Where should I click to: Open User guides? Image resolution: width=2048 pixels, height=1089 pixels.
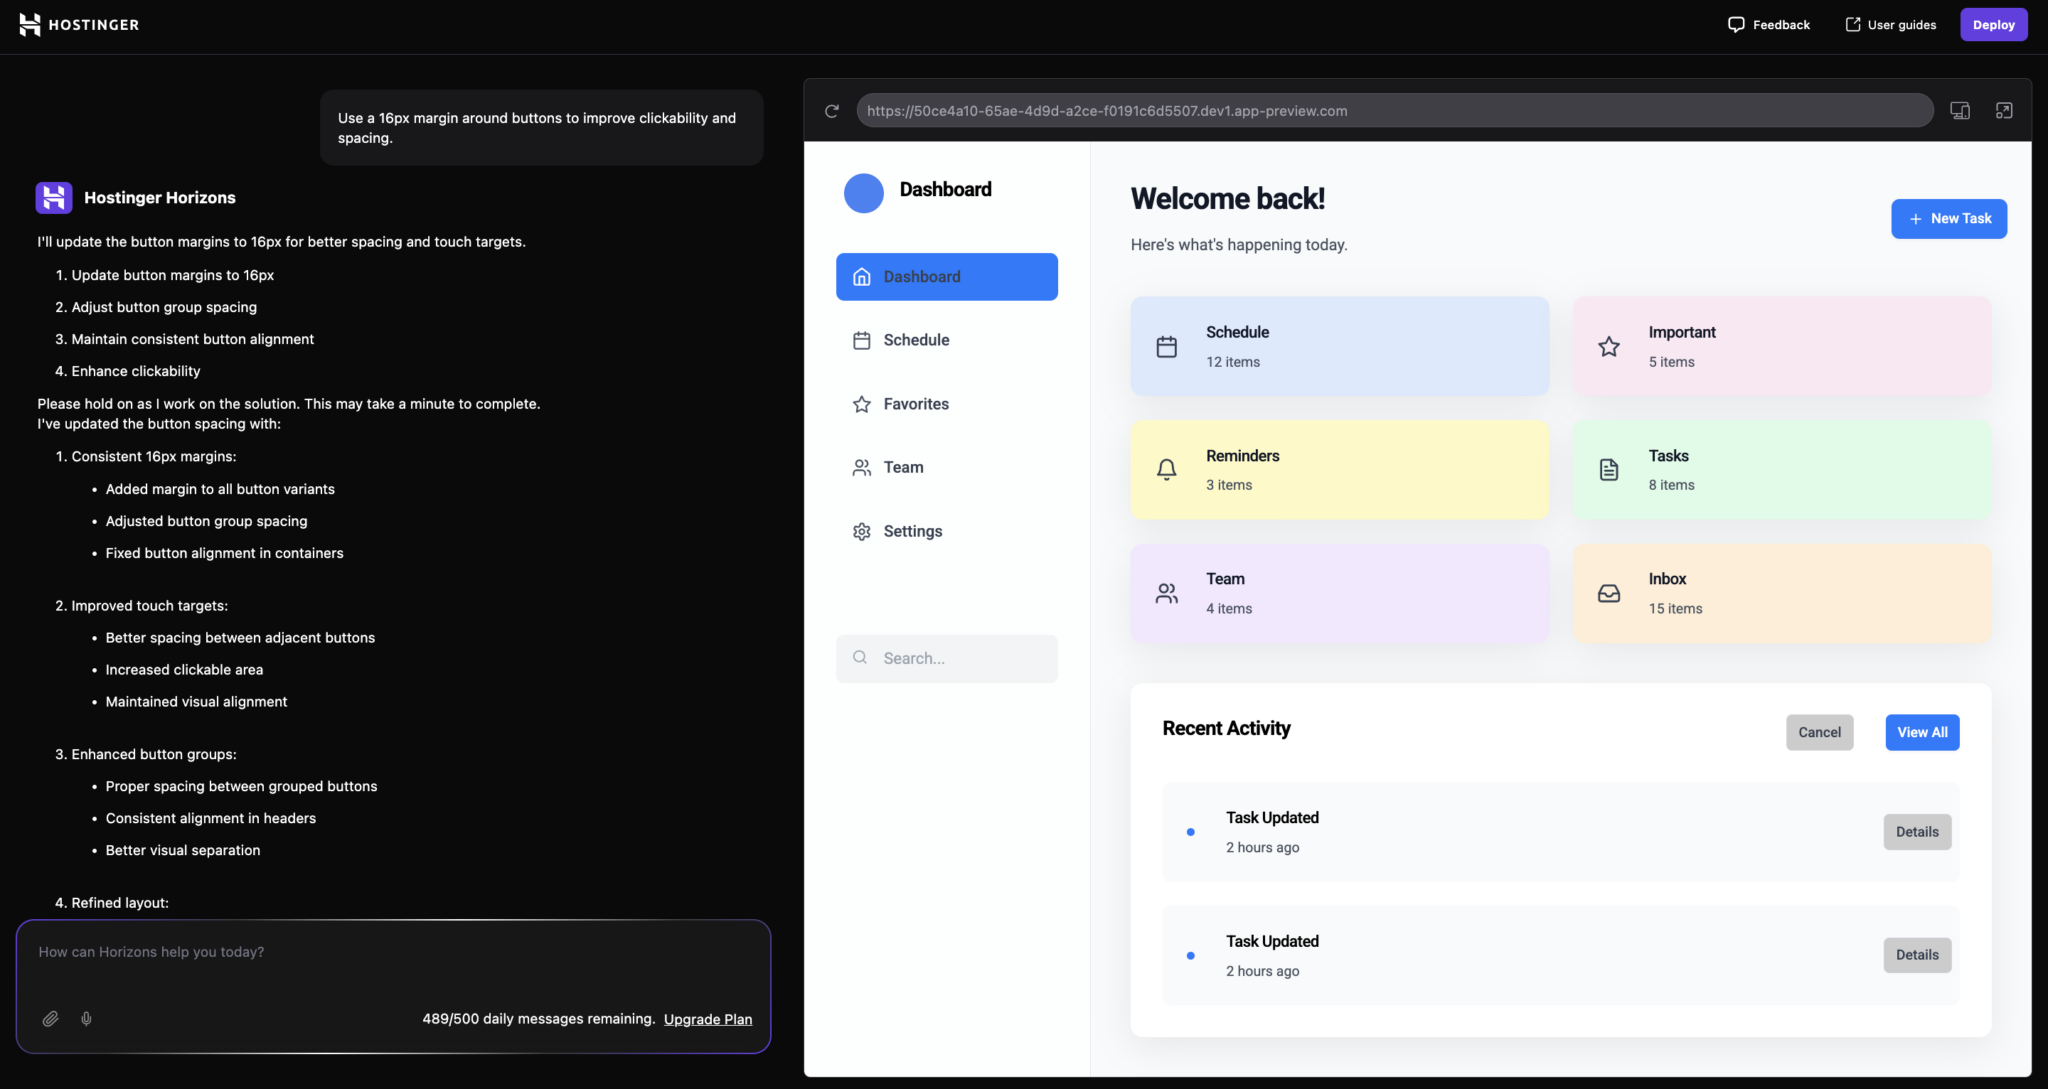pyautogui.click(x=1890, y=24)
